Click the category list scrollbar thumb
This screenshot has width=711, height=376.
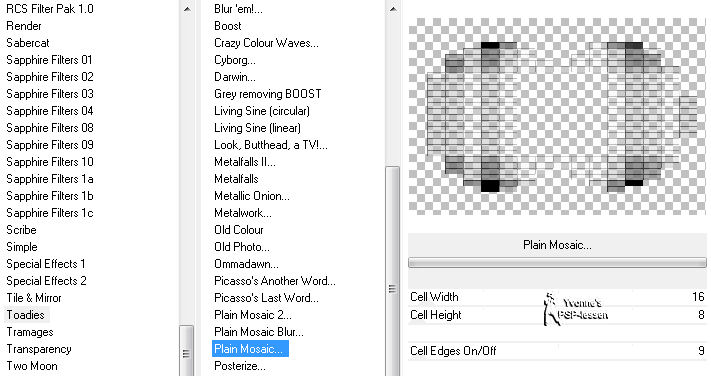point(186,350)
